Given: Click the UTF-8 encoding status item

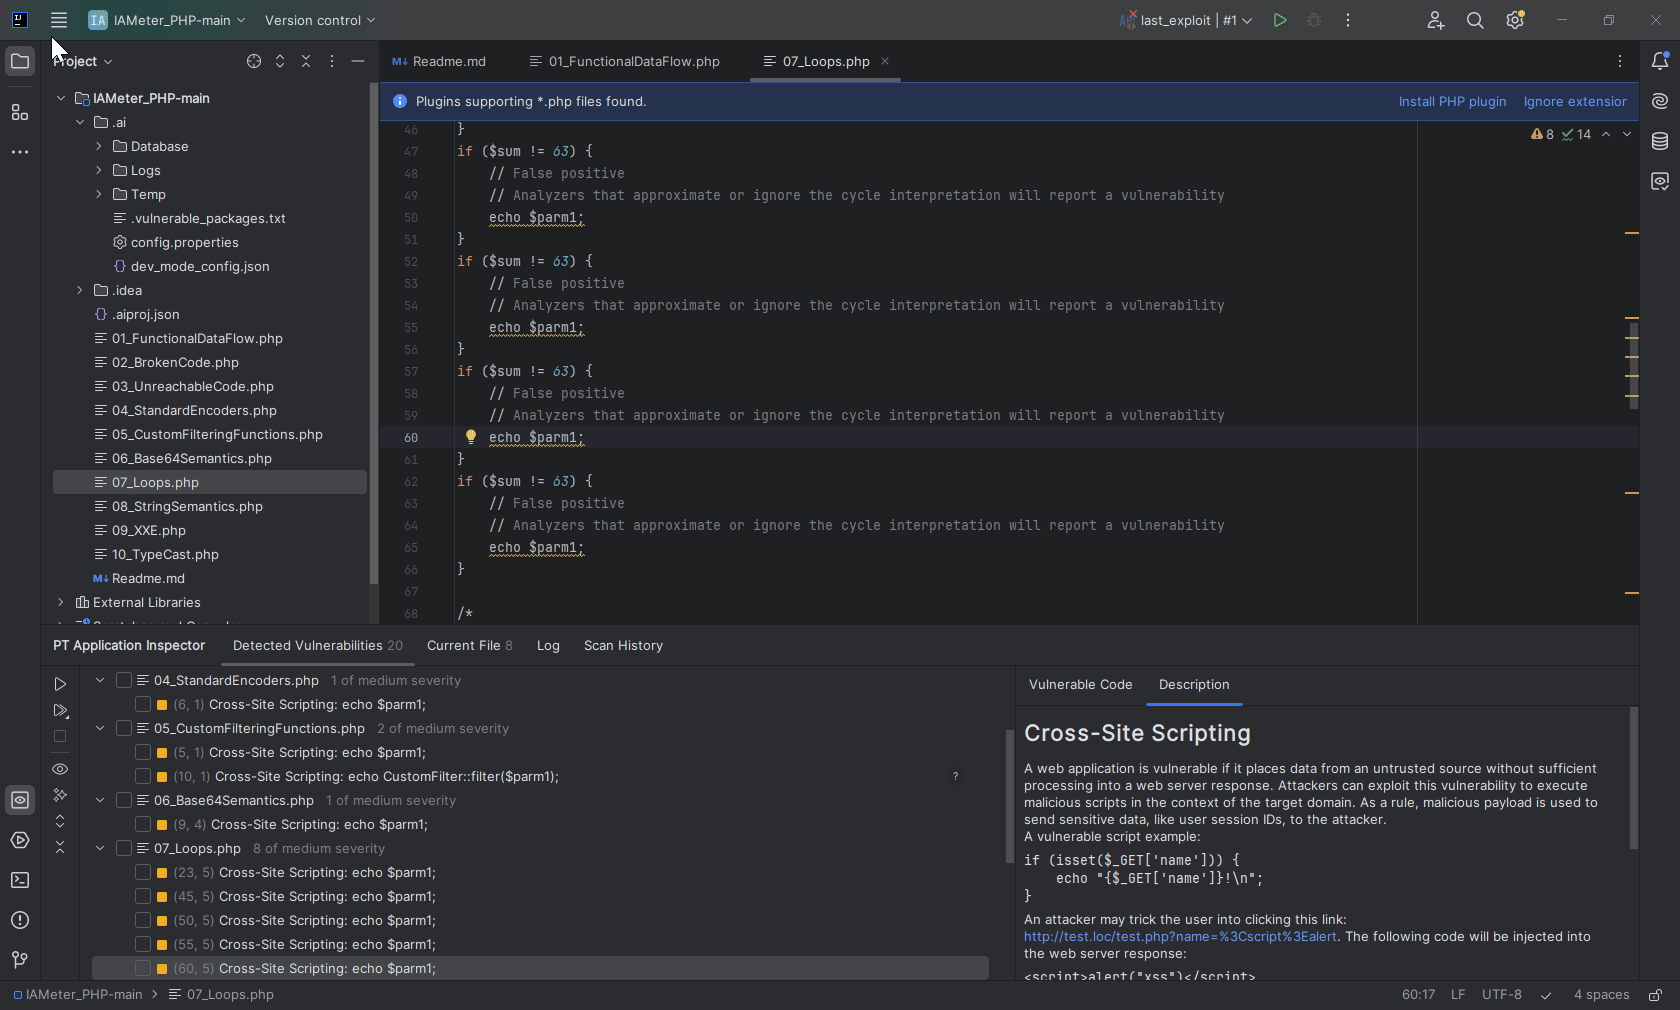Looking at the screenshot, I should click(1501, 995).
